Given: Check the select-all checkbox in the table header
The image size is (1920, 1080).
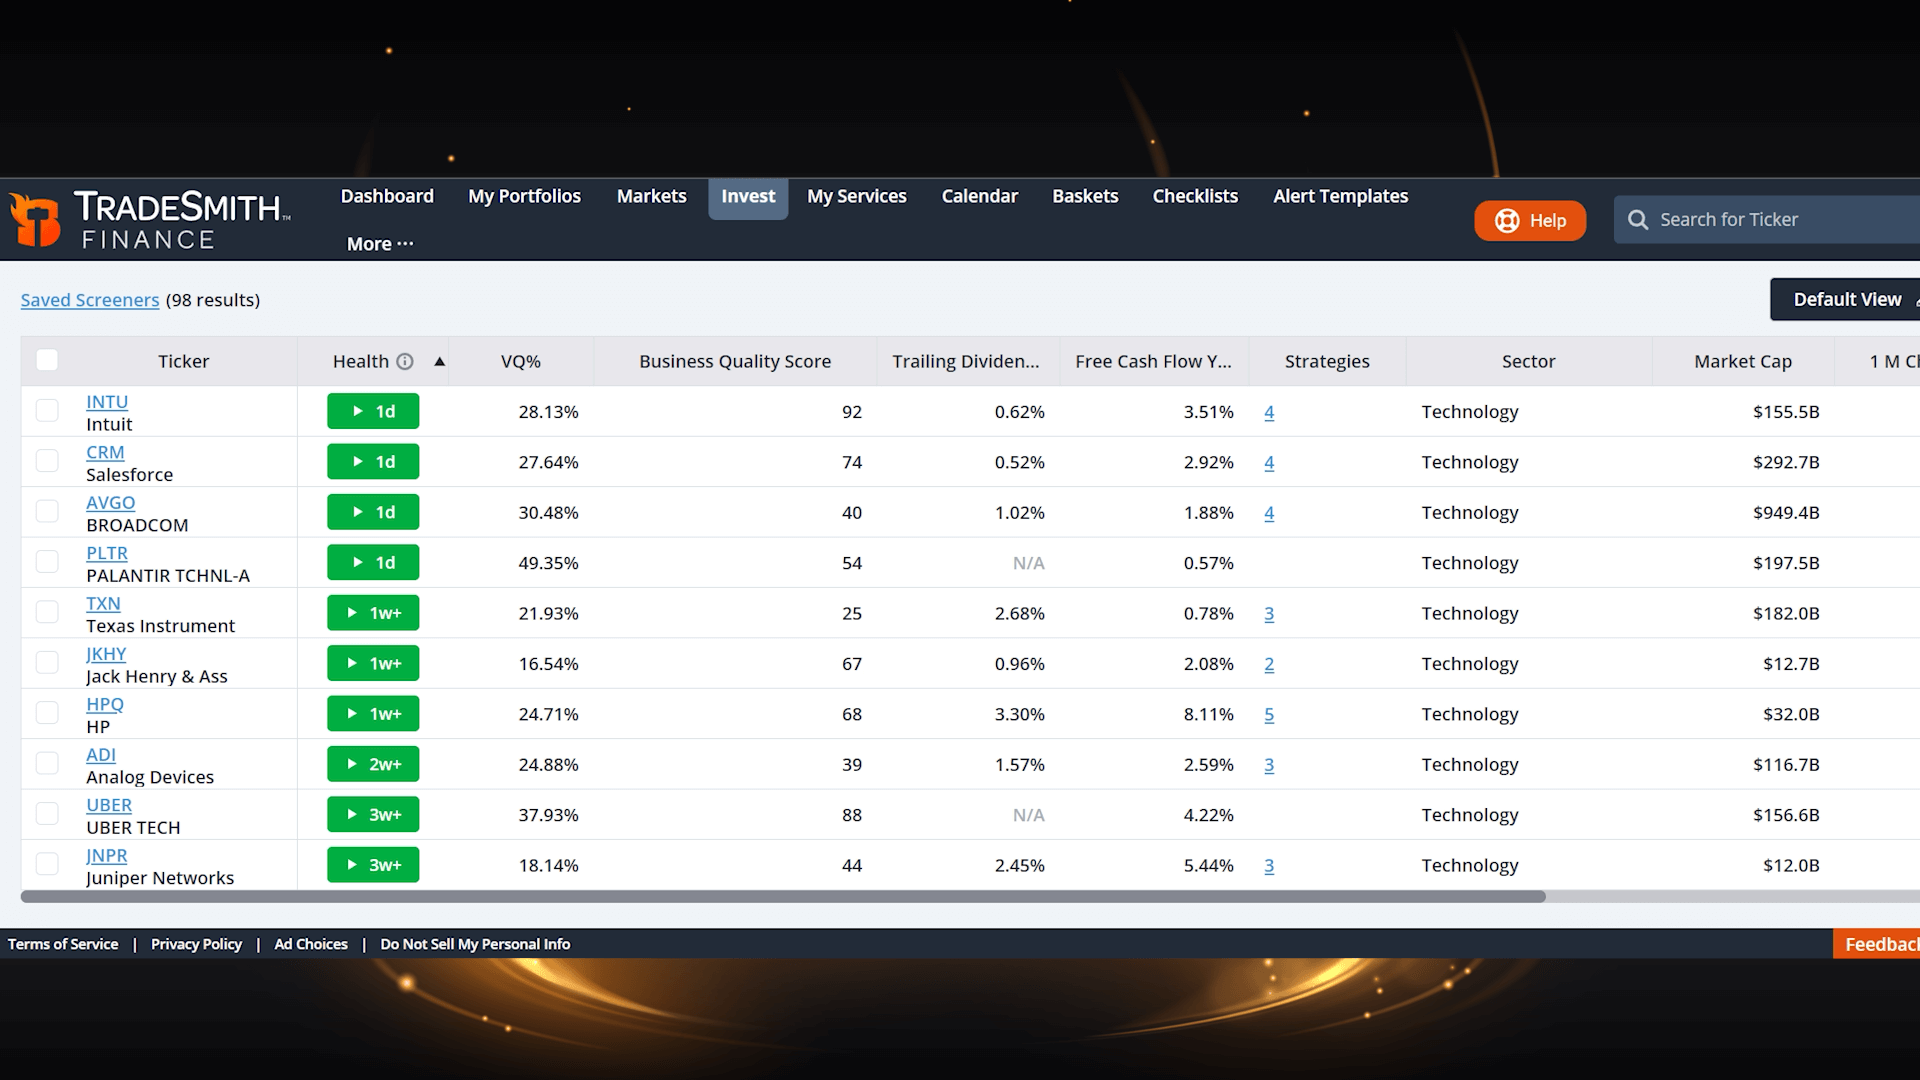Looking at the screenshot, I should [47, 359].
